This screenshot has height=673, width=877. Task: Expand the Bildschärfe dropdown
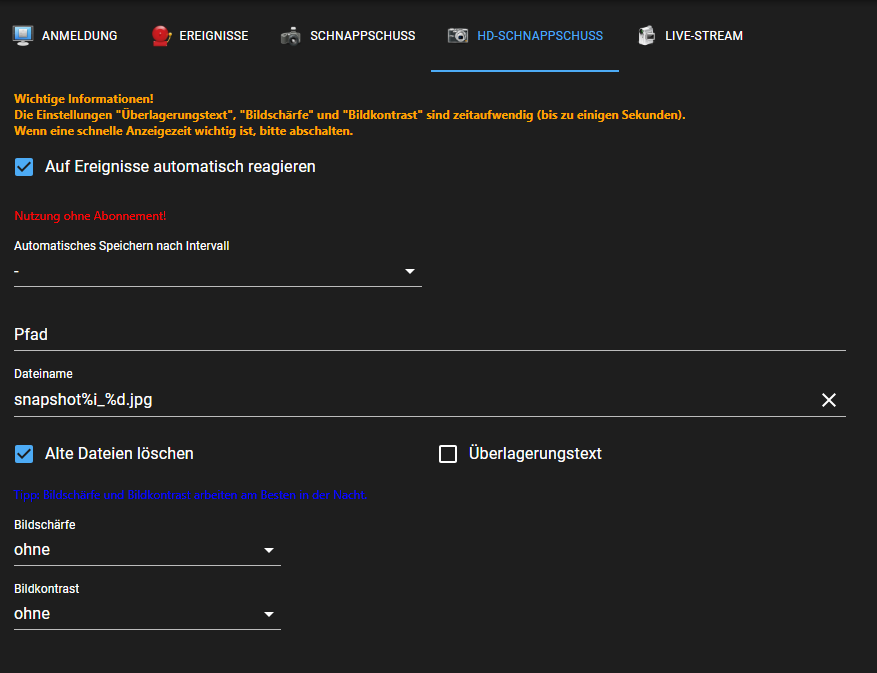[147, 550]
